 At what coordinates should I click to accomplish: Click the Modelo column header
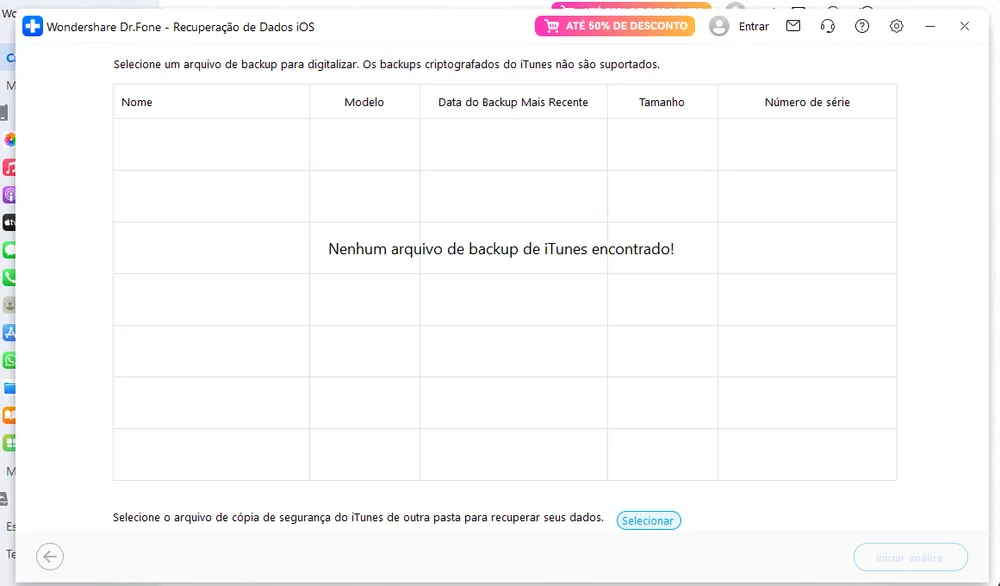click(364, 102)
